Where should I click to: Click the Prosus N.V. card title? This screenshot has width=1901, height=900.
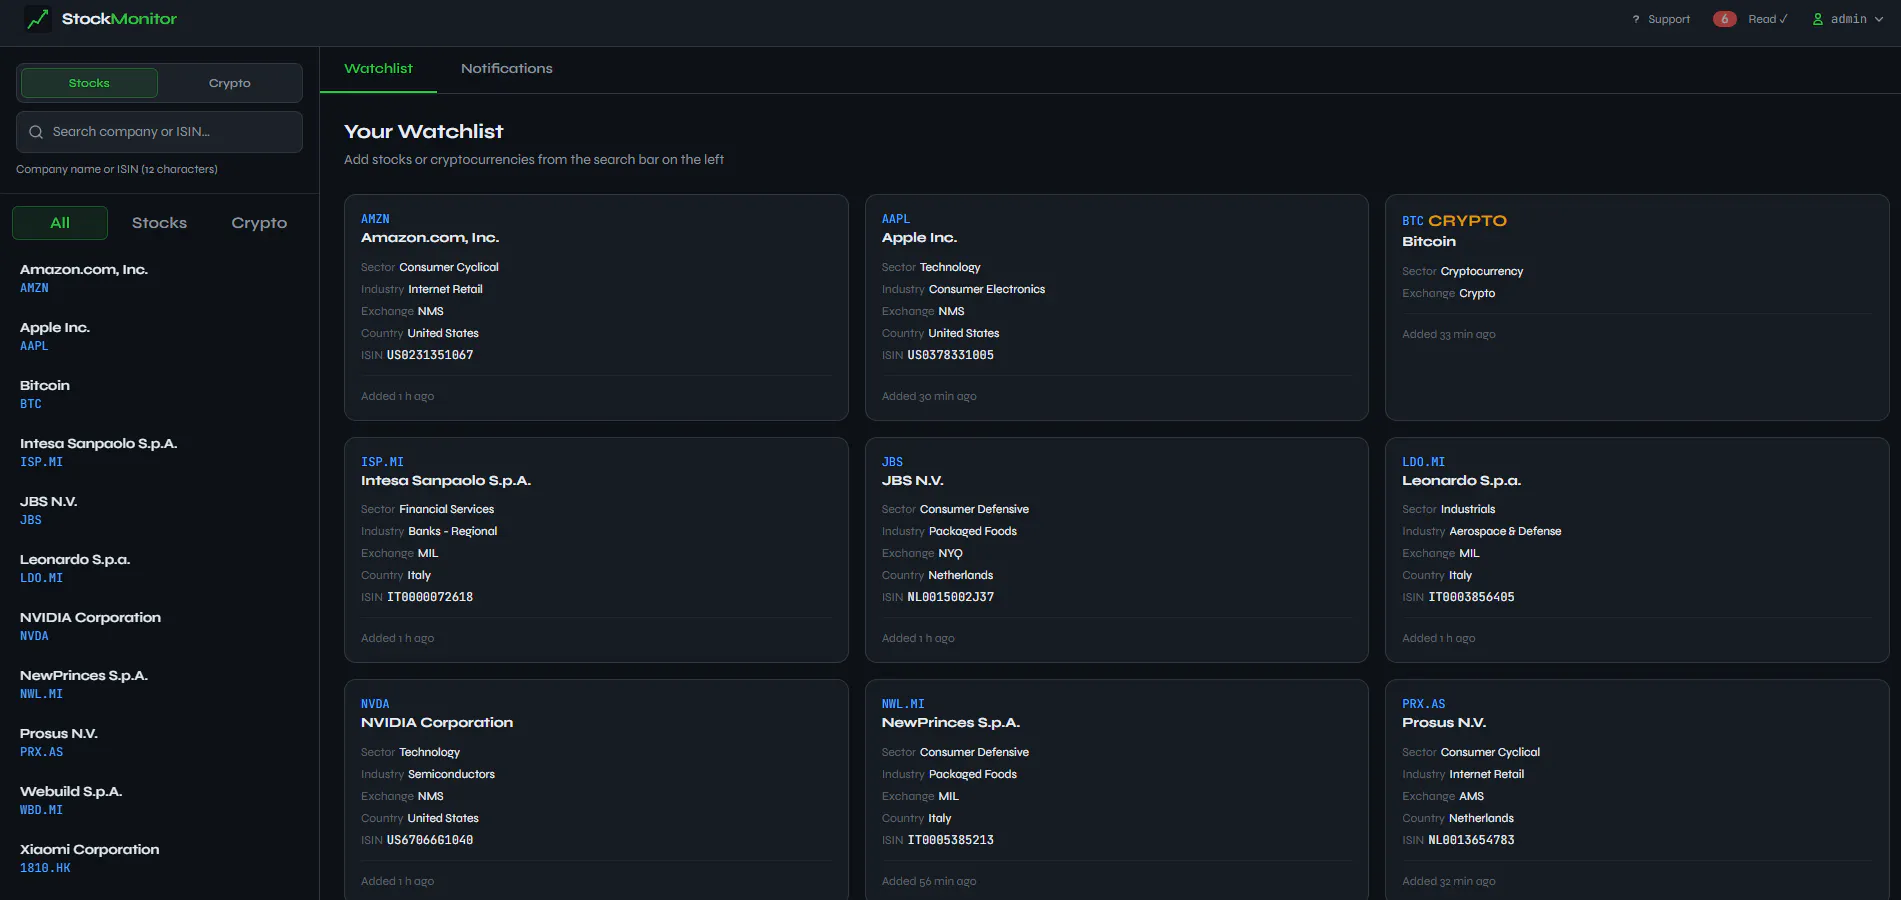(1444, 723)
